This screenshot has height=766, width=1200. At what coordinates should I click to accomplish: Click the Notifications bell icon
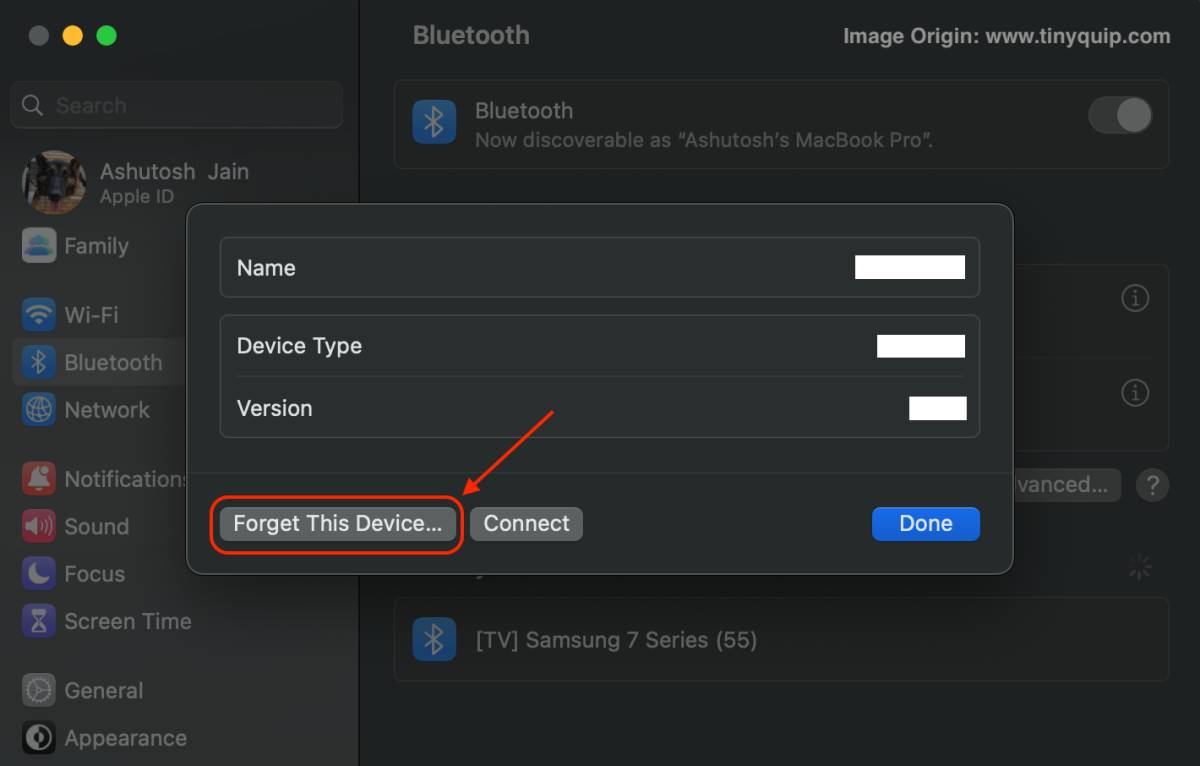(x=39, y=479)
